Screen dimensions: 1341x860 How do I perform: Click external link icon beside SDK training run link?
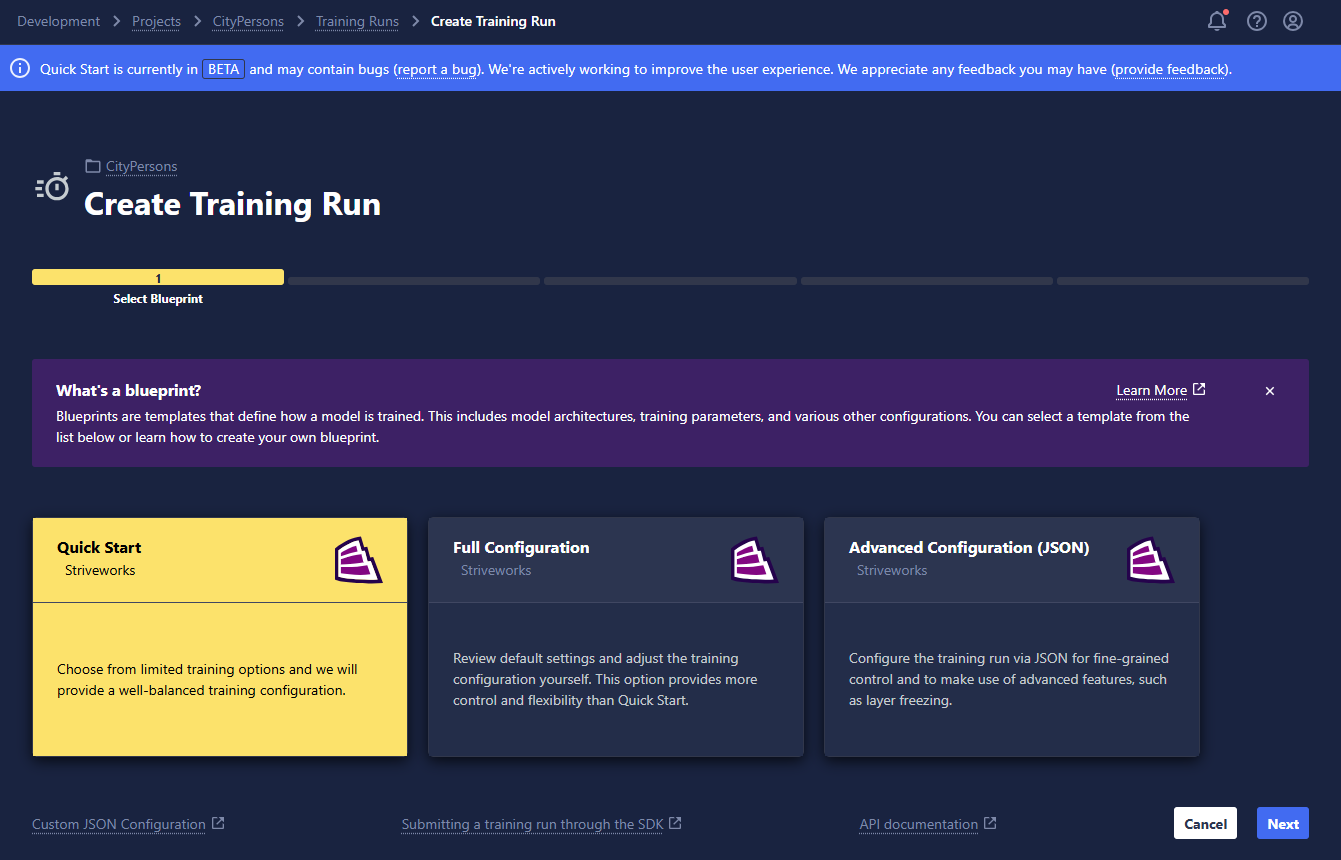pyautogui.click(x=675, y=823)
